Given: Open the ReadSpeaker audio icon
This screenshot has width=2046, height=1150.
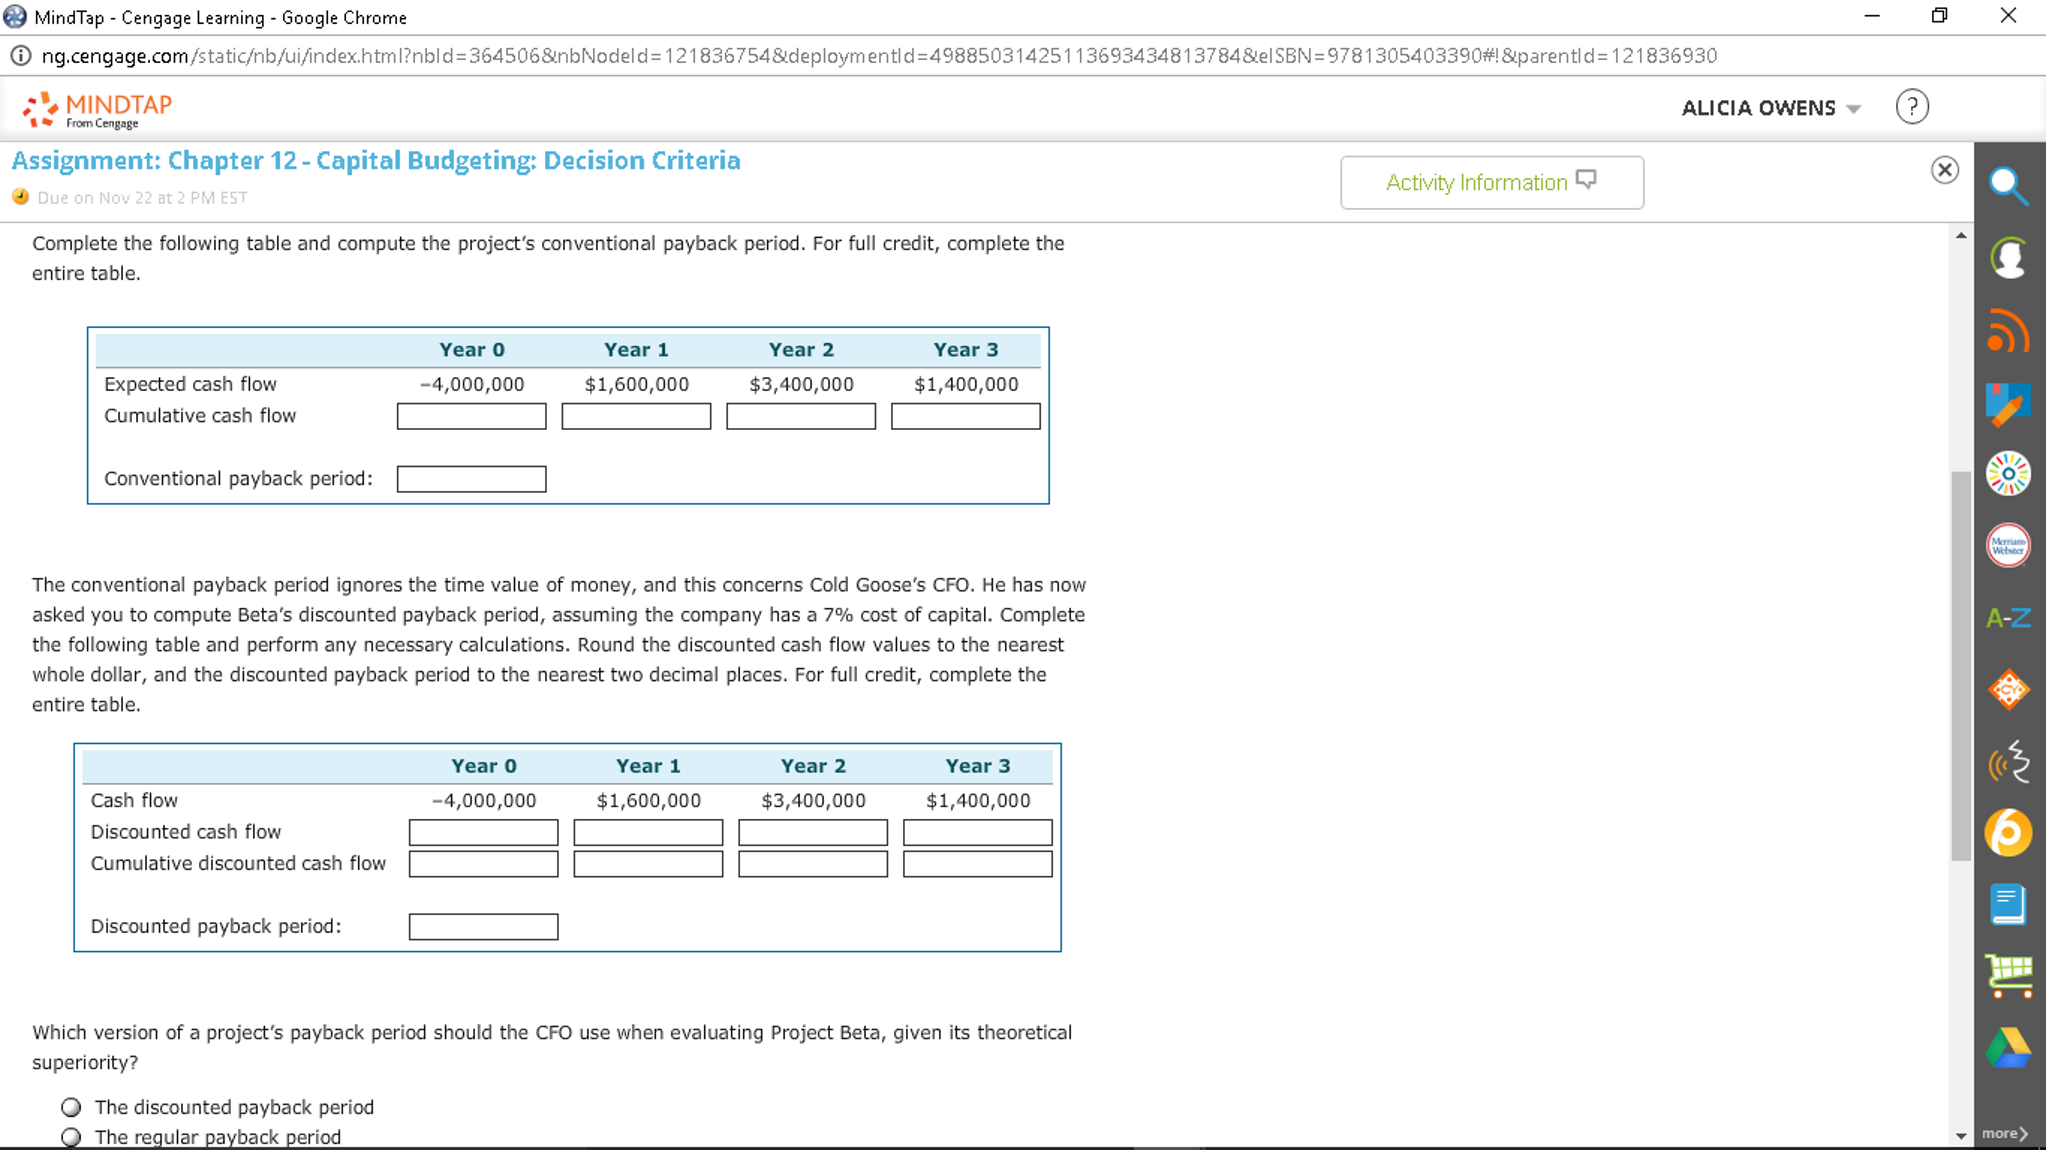Looking at the screenshot, I should tap(2008, 762).
